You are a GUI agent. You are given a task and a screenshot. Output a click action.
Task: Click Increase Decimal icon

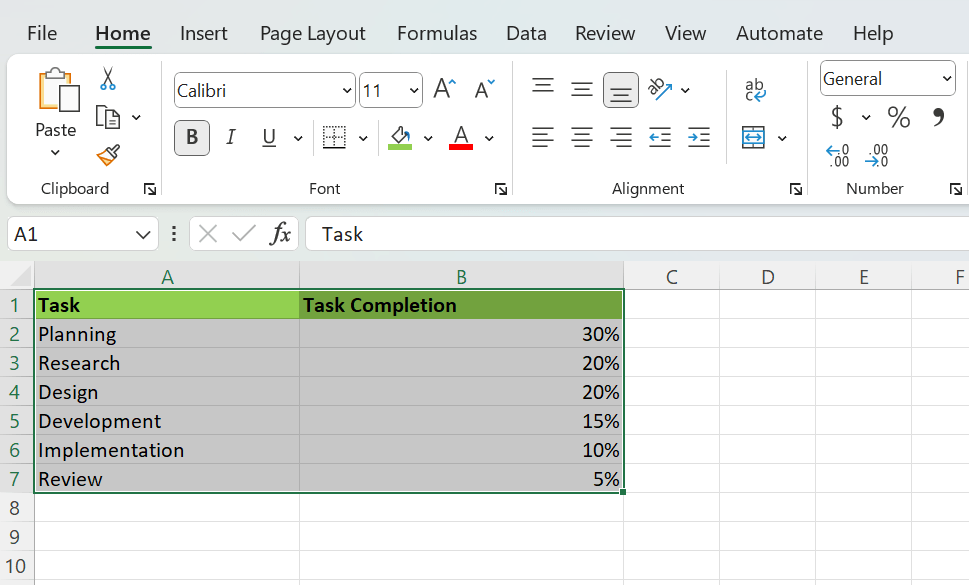point(837,155)
